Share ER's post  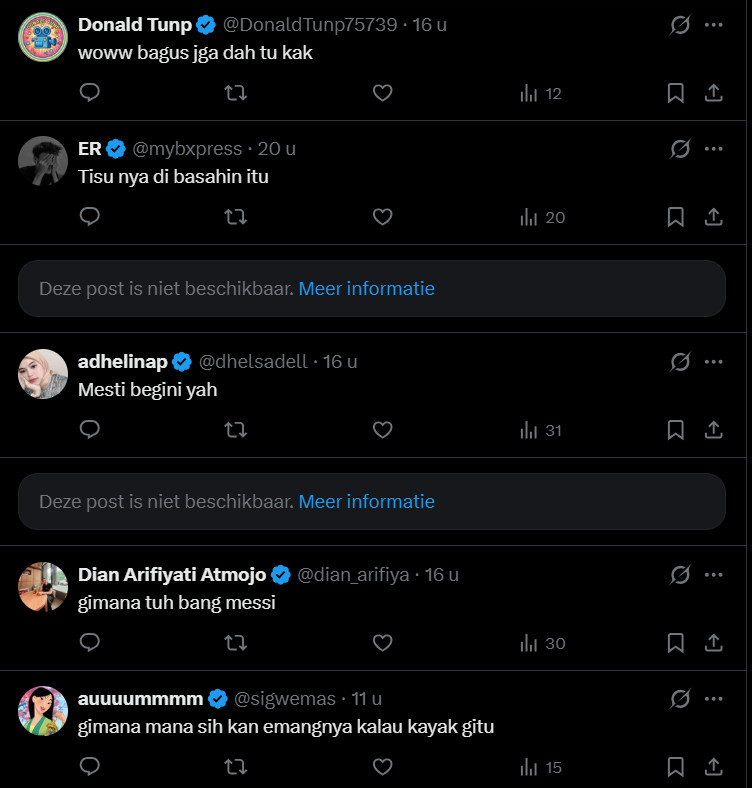(714, 216)
